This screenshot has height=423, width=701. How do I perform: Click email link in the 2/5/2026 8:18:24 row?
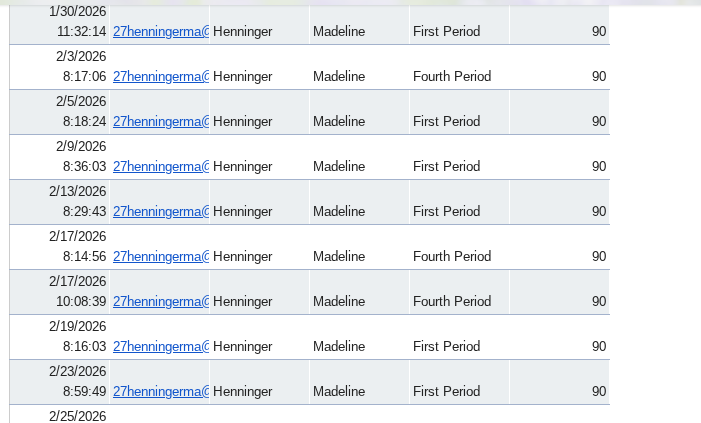(x=160, y=121)
